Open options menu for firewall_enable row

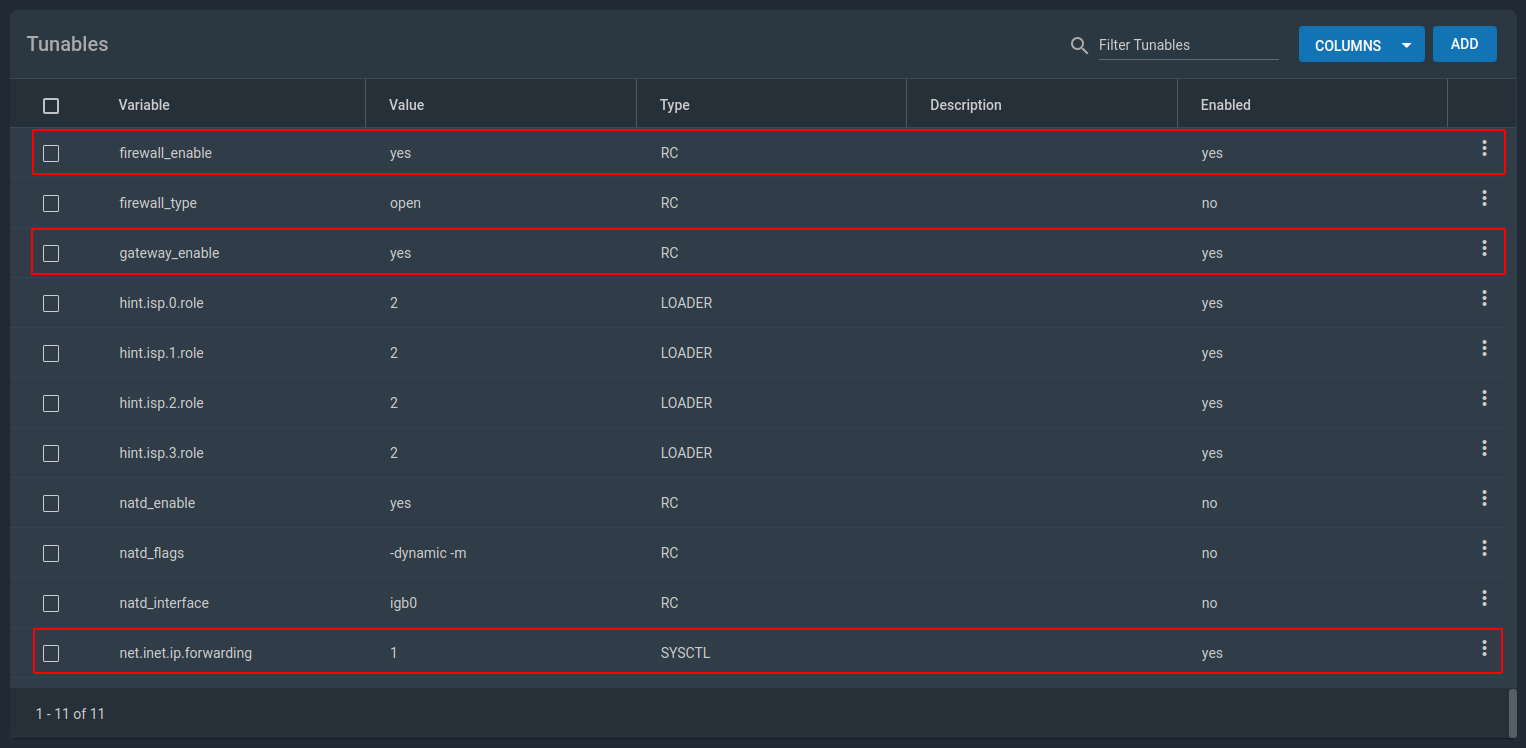click(x=1484, y=148)
